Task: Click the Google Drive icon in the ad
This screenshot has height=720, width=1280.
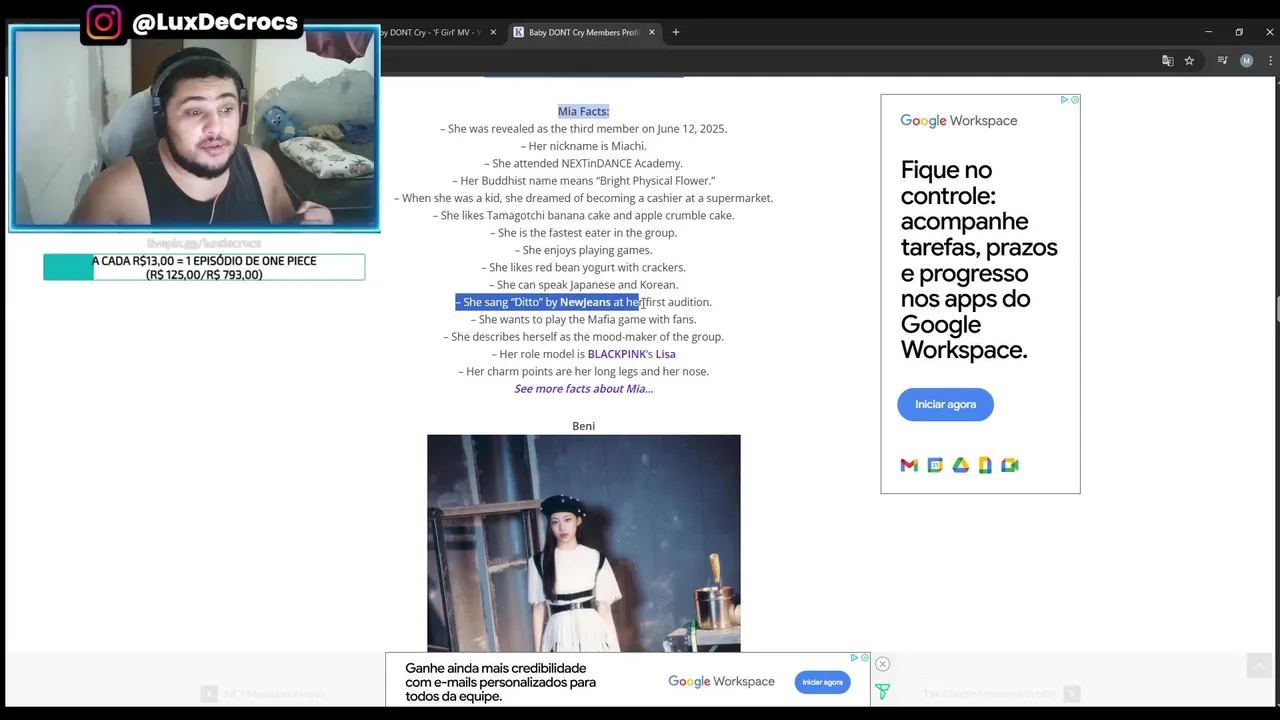Action: coord(960,465)
